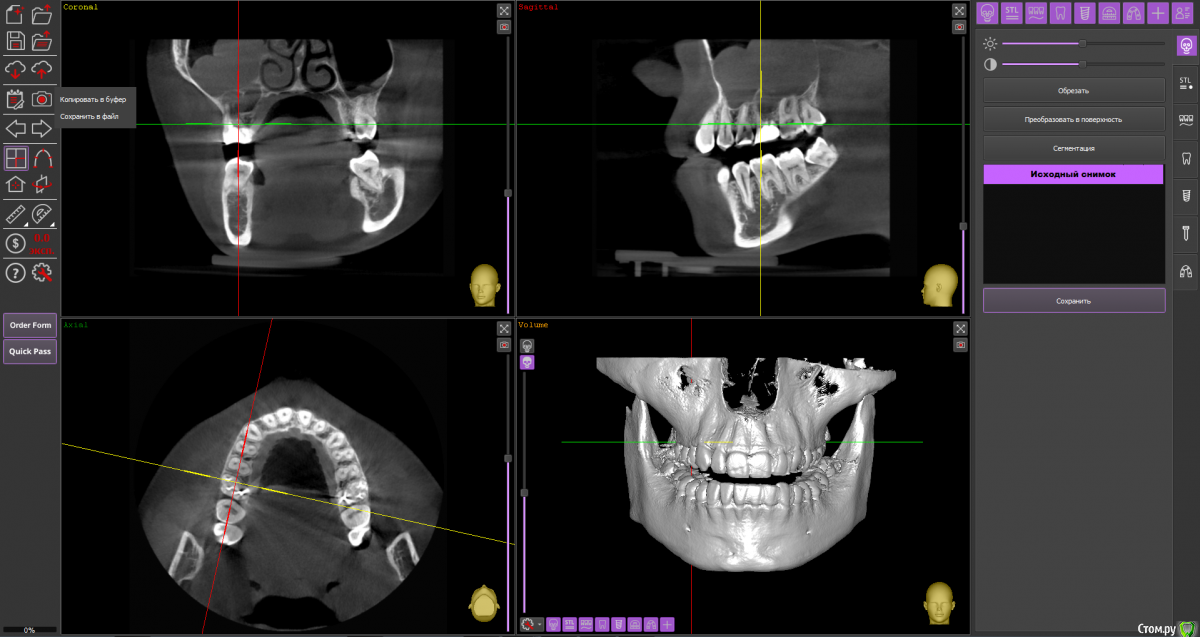Select the ruler measurement tool
Image resolution: width=1200 pixels, height=637 pixels.
[16, 213]
